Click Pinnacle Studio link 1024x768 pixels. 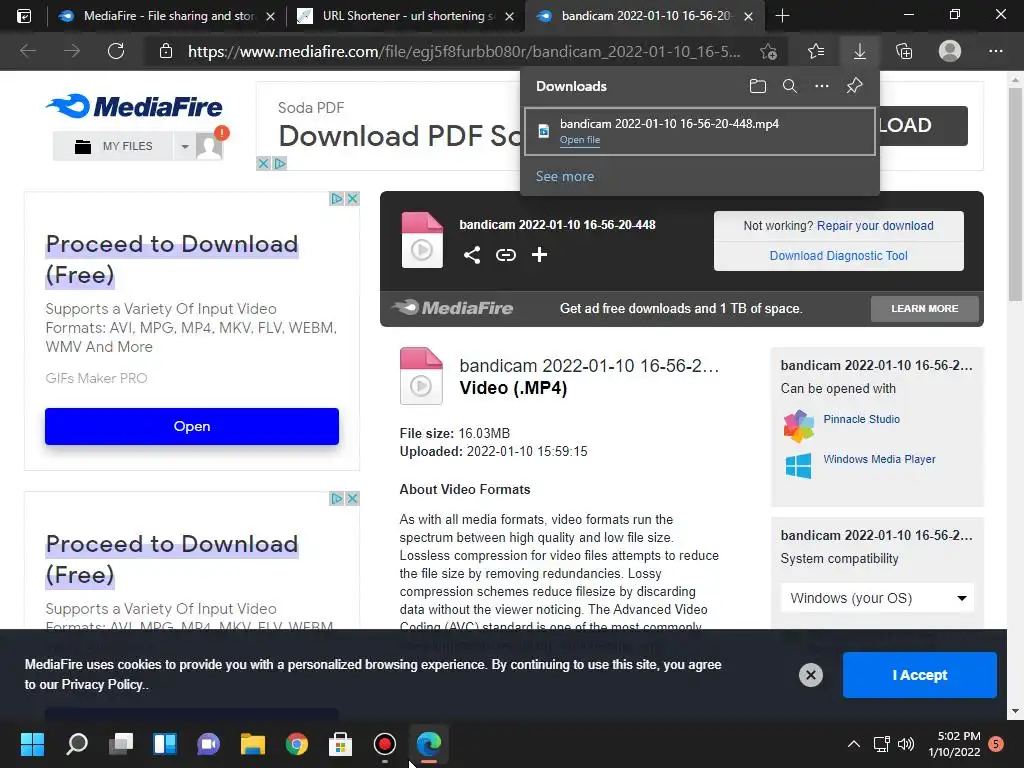click(861, 419)
